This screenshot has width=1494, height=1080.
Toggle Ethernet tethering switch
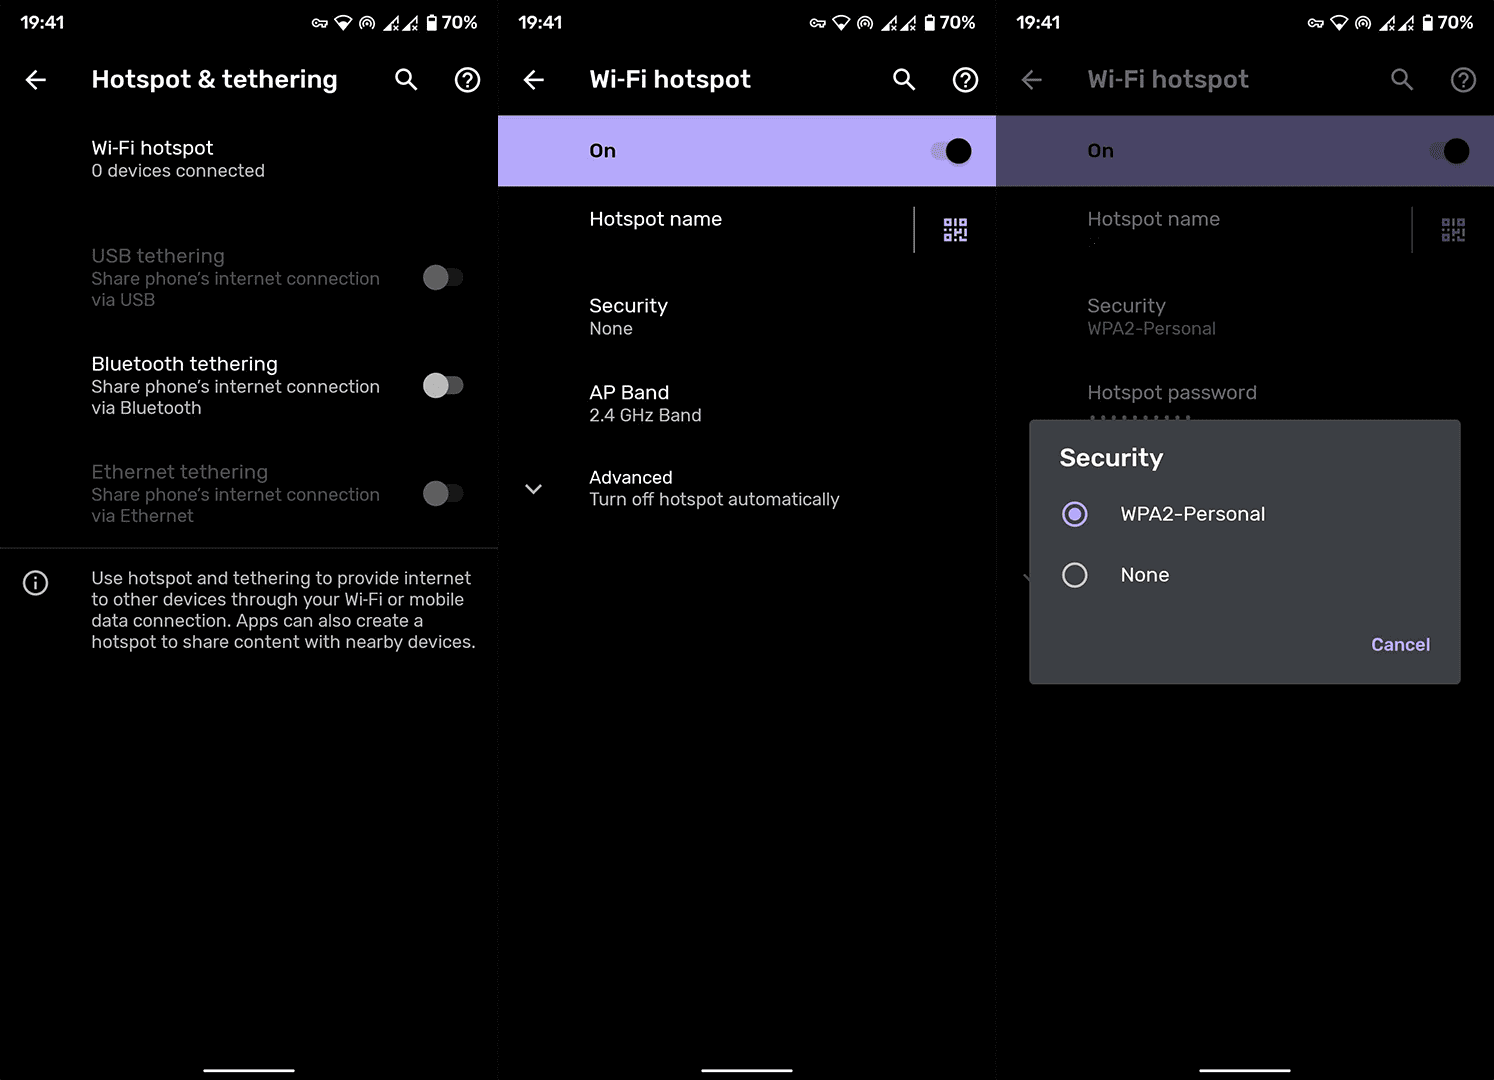[443, 493]
